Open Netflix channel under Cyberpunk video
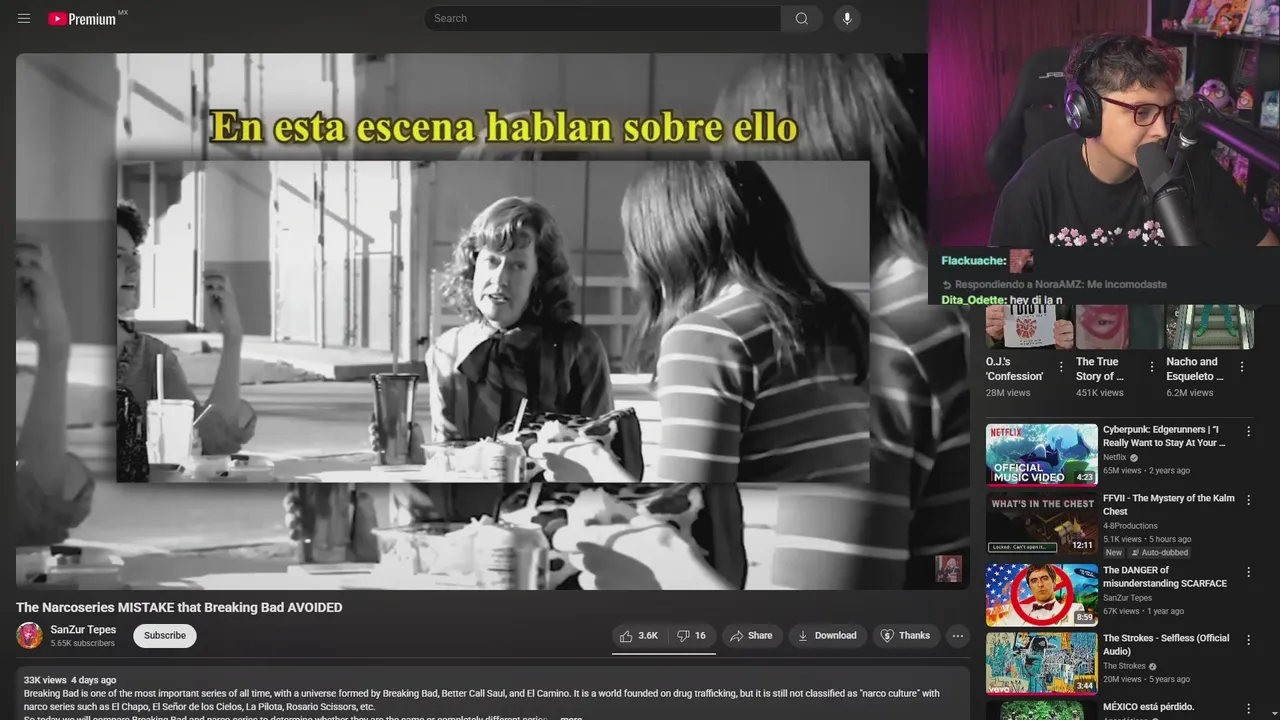 point(1114,457)
